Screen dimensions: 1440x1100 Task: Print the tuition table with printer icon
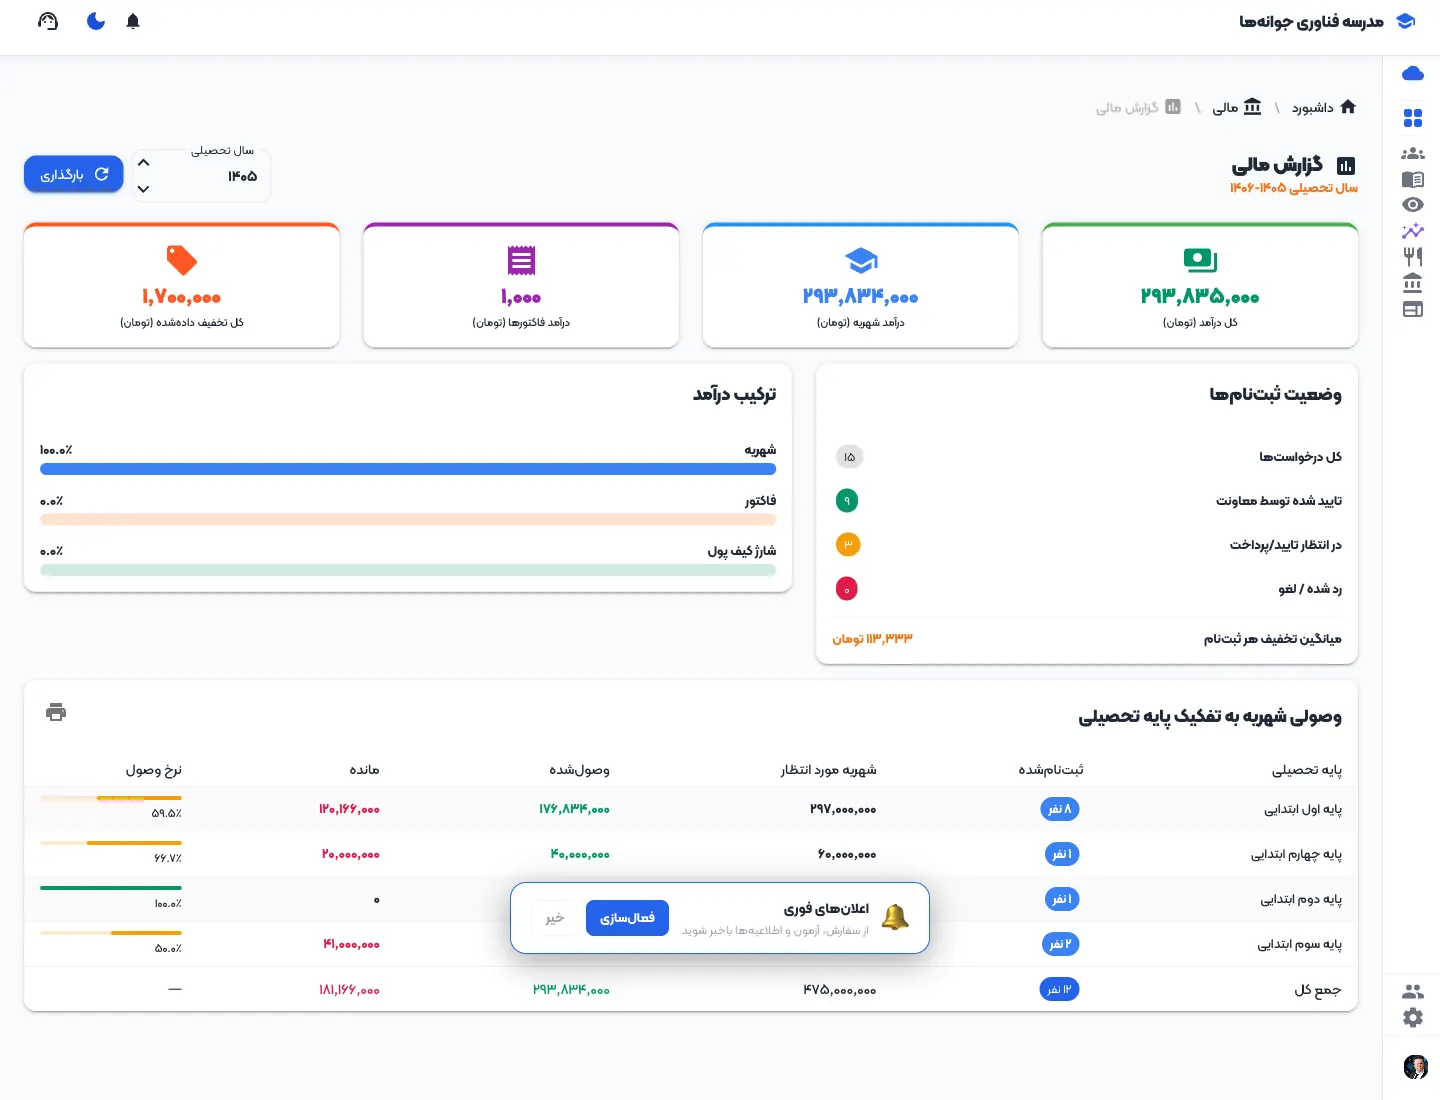[x=56, y=712]
